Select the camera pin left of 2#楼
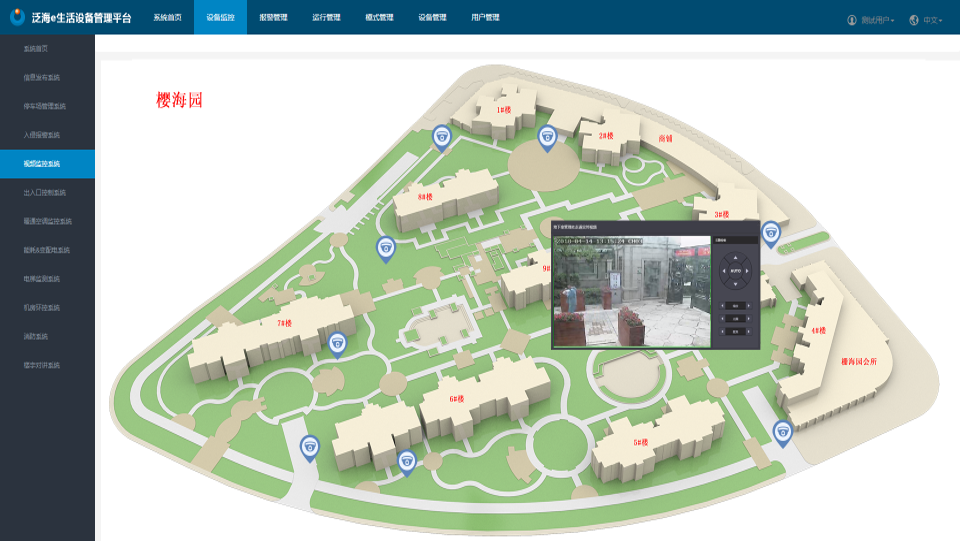Viewport: 960px width, 541px height. click(x=546, y=136)
